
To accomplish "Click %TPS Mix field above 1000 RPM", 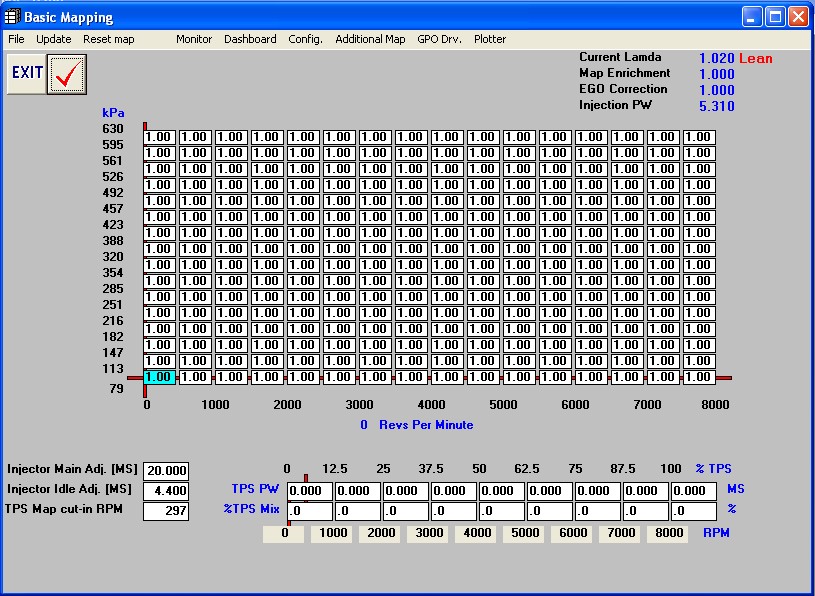I will coord(358,511).
